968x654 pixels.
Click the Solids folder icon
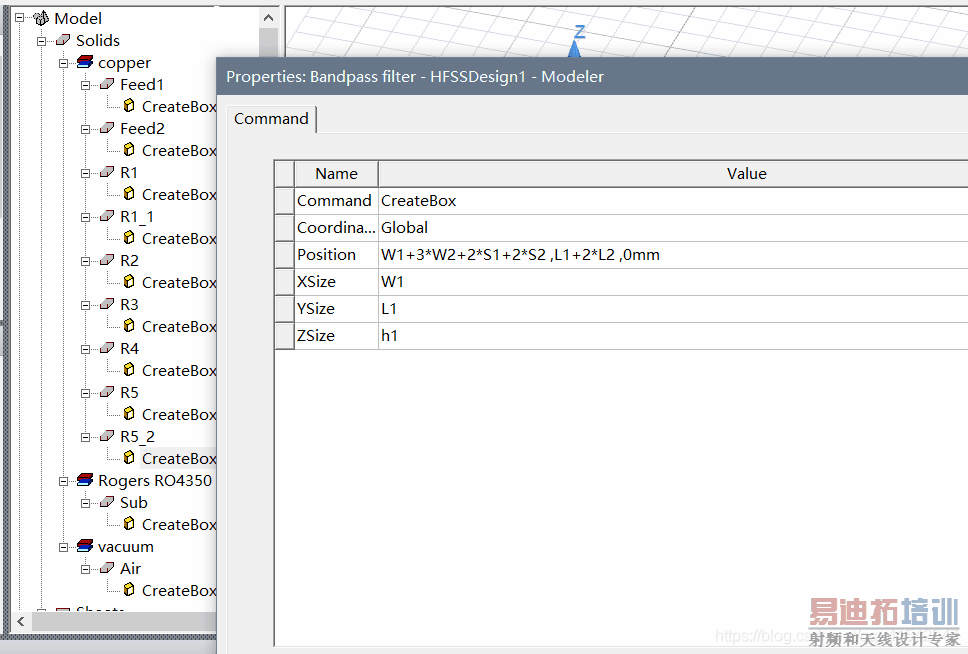[x=62, y=41]
